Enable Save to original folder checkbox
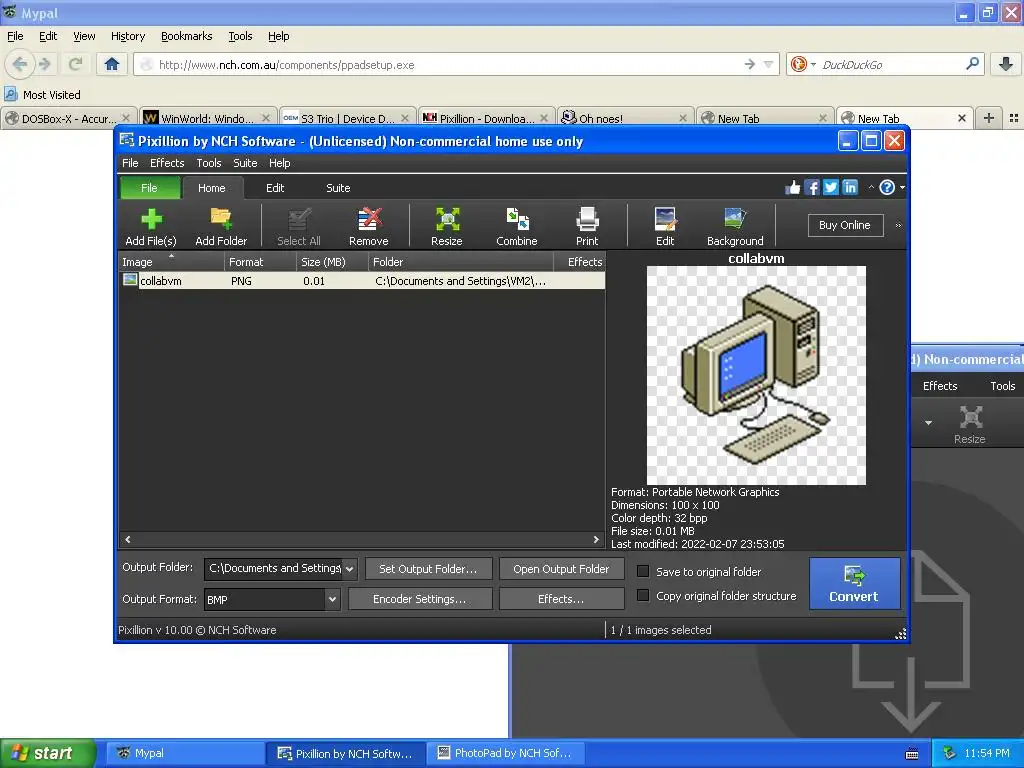 click(643, 571)
